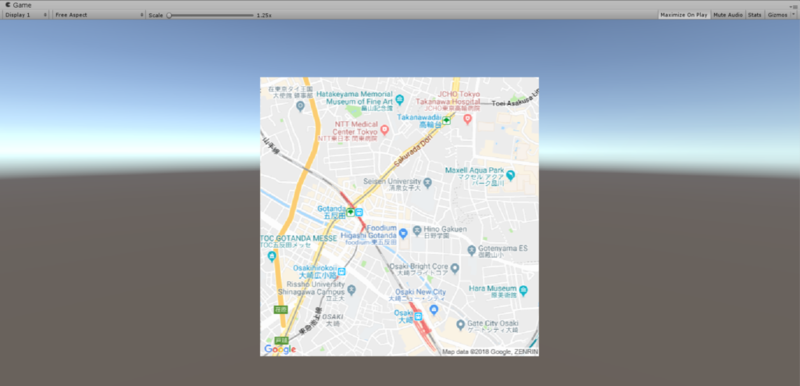Click the Osakihirokoji station icon
Viewport: 800px width, 386px height.
coord(341,271)
